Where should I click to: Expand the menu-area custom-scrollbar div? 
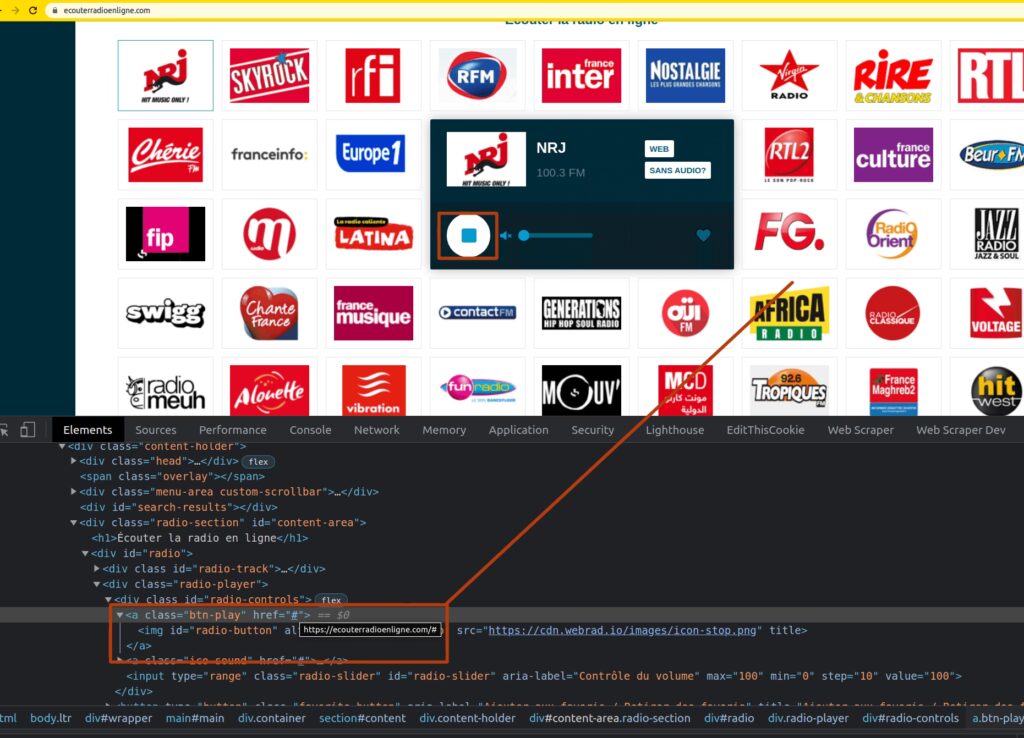[x=74, y=492]
